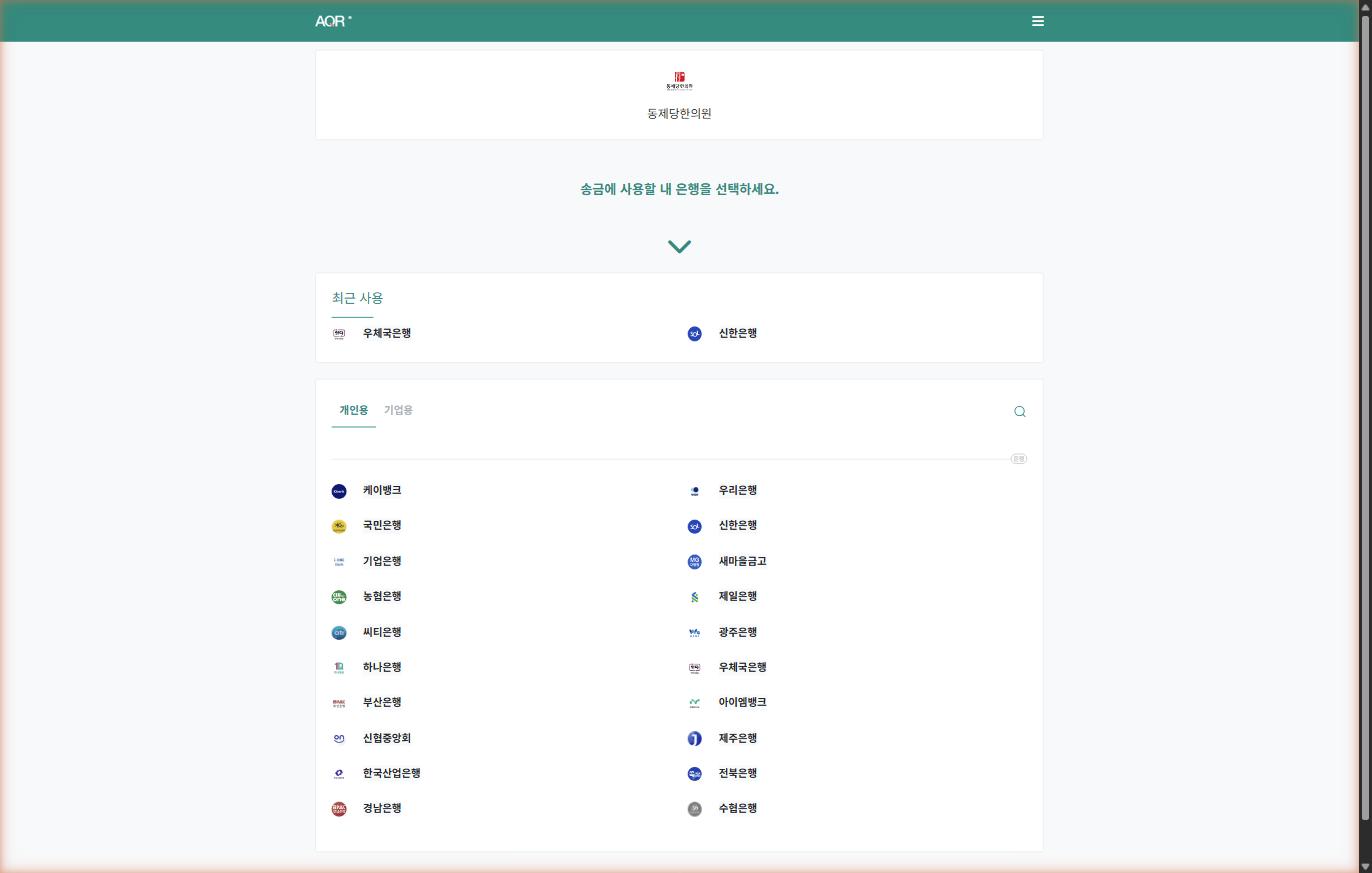This screenshot has height=873, width=1372.
Task: Switch to the 개인용 tab
Action: click(x=353, y=410)
